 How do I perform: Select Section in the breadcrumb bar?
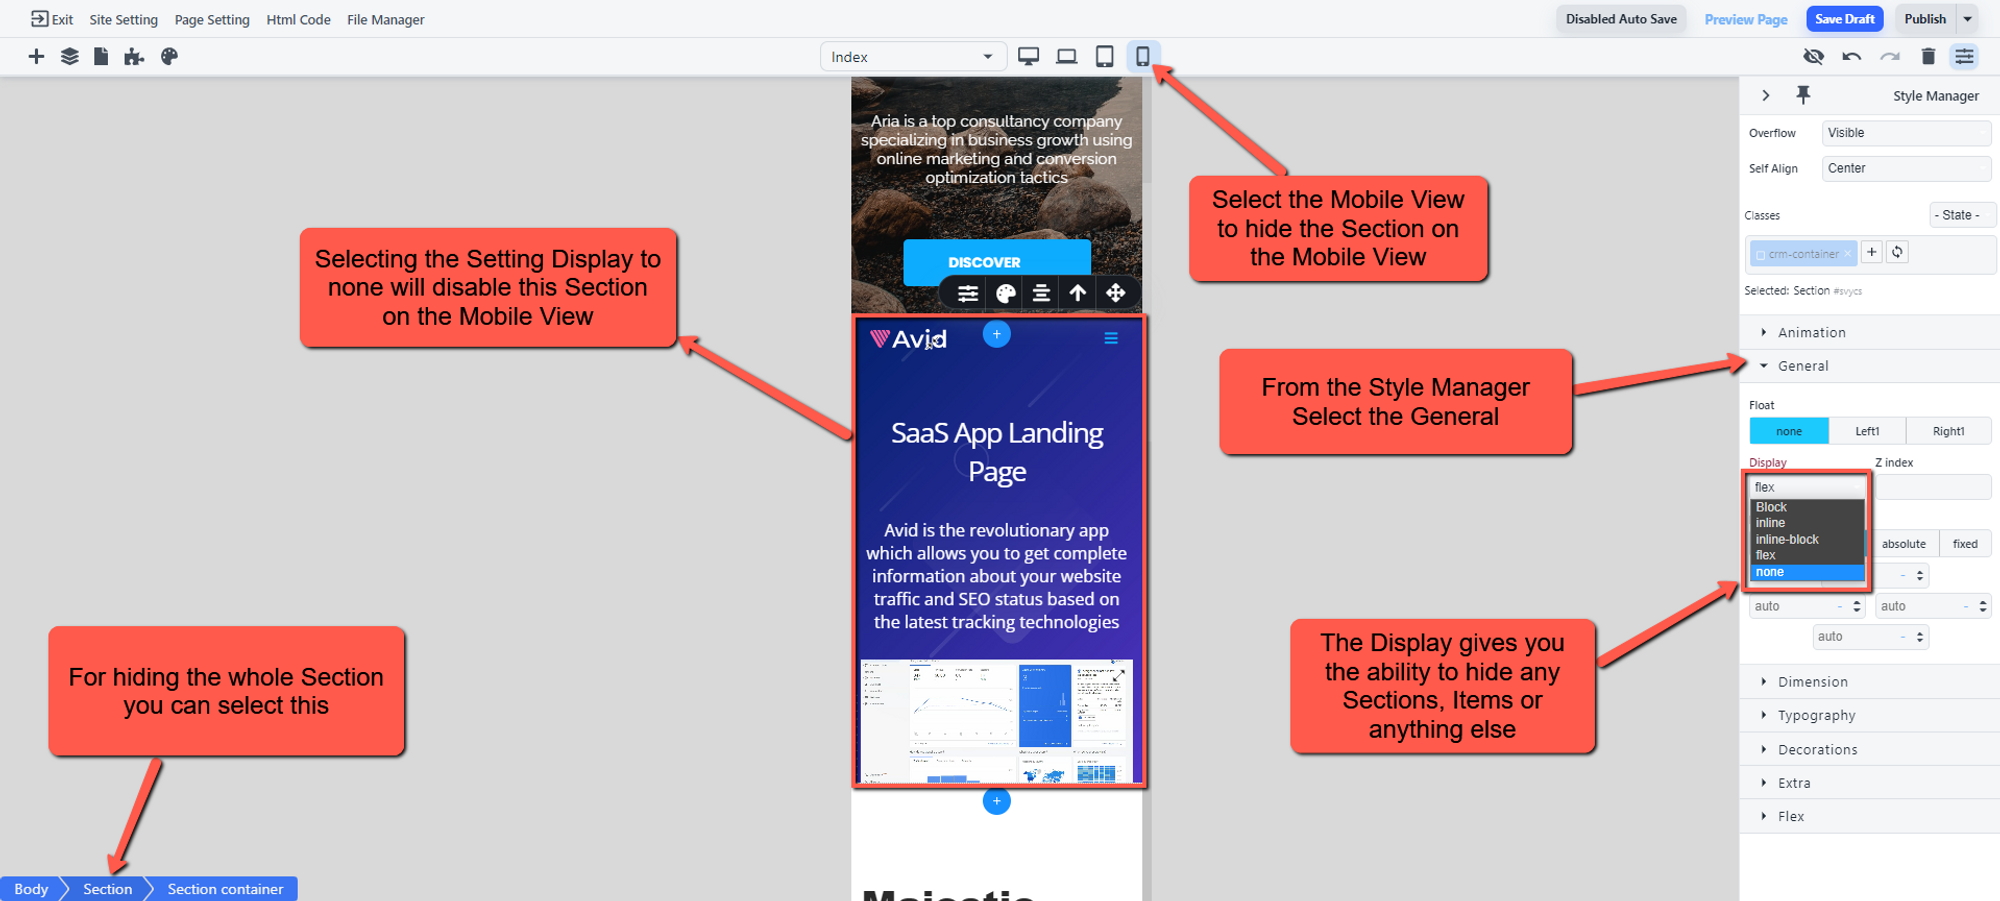click(x=107, y=889)
